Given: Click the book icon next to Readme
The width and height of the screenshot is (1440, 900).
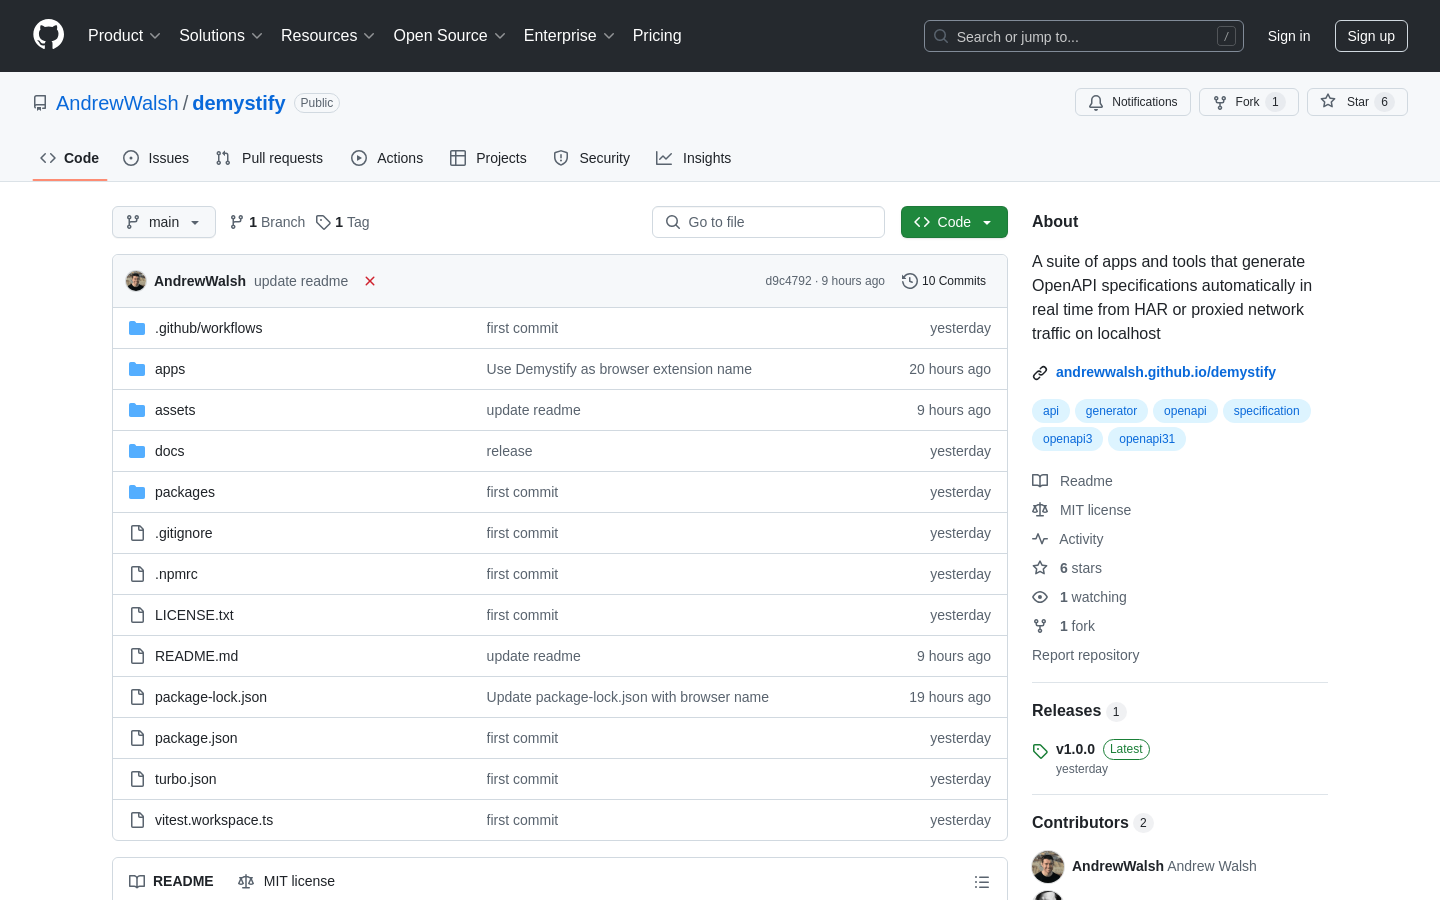Looking at the screenshot, I should [x=1040, y=481].
